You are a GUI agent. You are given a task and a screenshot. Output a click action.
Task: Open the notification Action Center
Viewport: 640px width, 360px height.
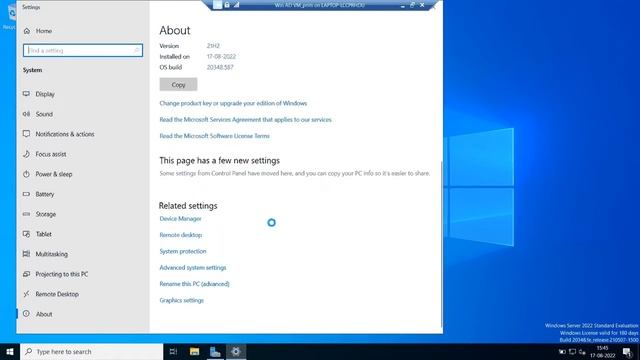[x=627, y=351]
